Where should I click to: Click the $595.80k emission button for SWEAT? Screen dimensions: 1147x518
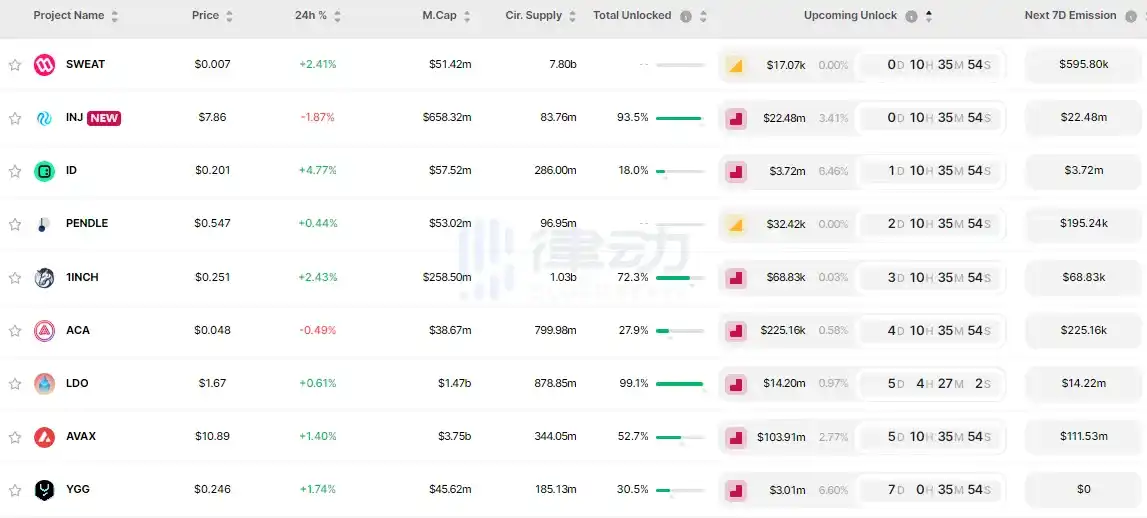point(1083,65)
